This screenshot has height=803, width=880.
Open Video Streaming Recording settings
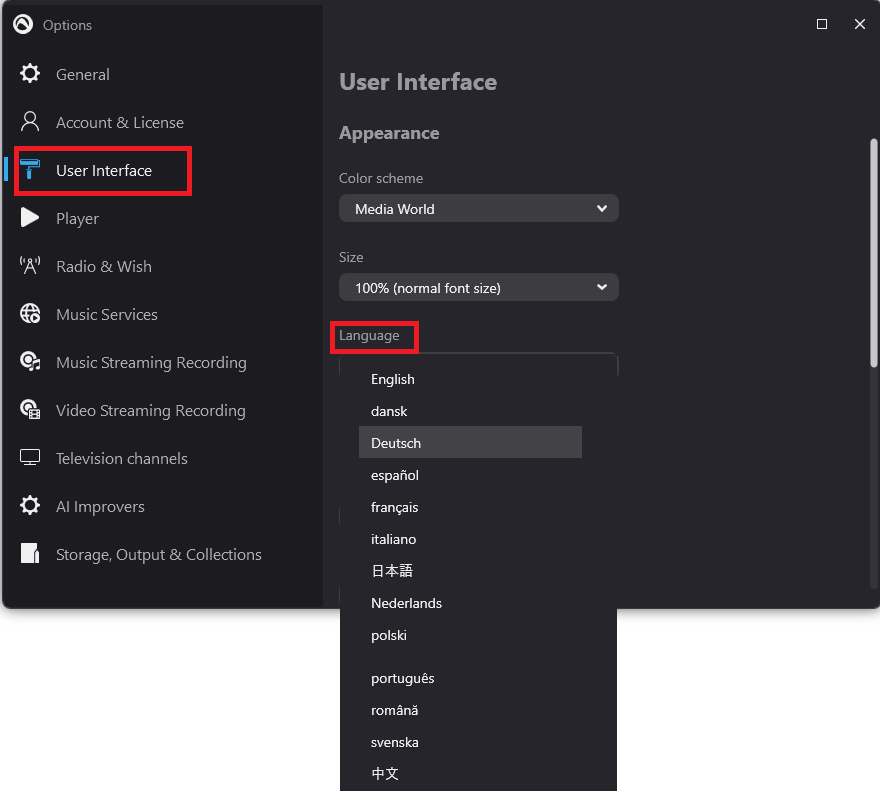[150, 410]
